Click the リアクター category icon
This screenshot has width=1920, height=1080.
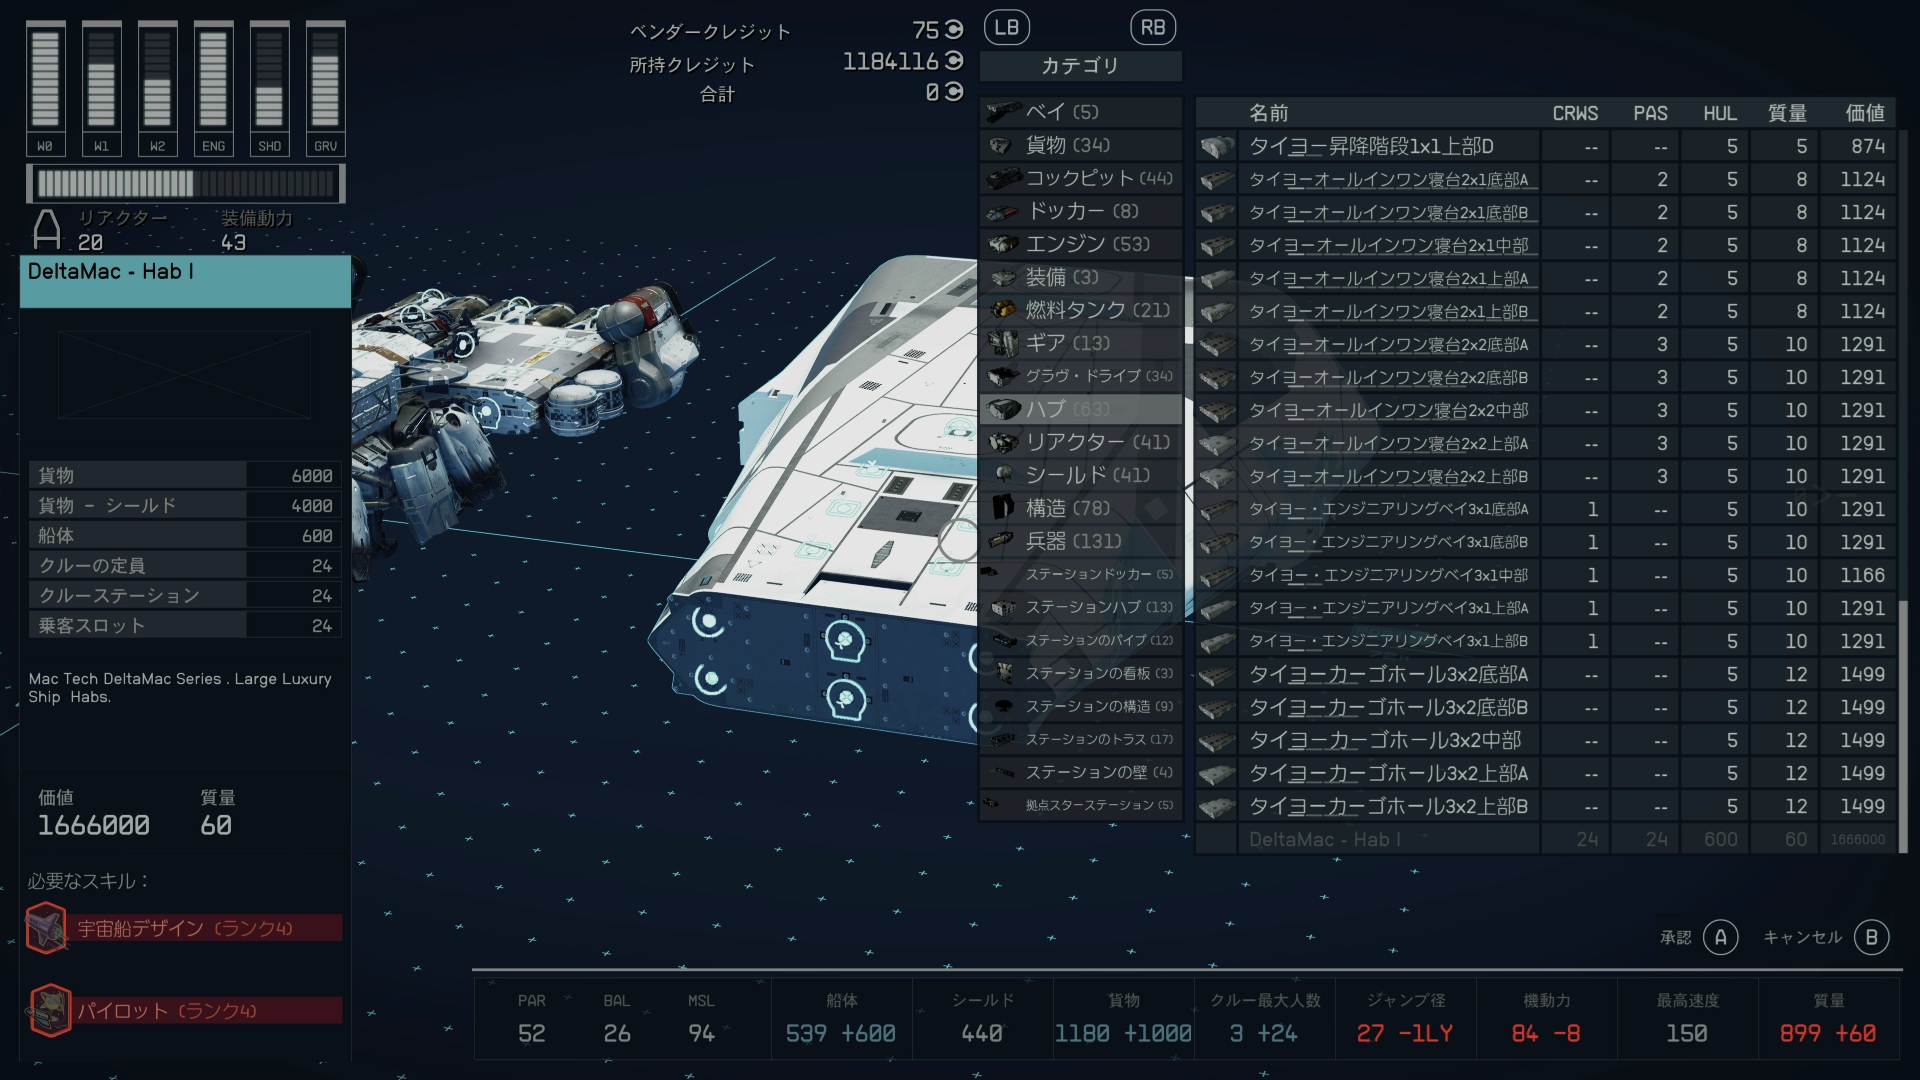1002,442
